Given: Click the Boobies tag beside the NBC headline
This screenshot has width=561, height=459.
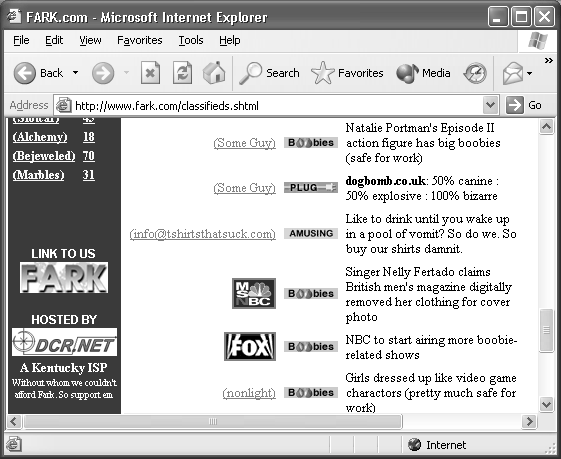Looking at the screenshot, I should pyautogui.click(x=311, y=346).
